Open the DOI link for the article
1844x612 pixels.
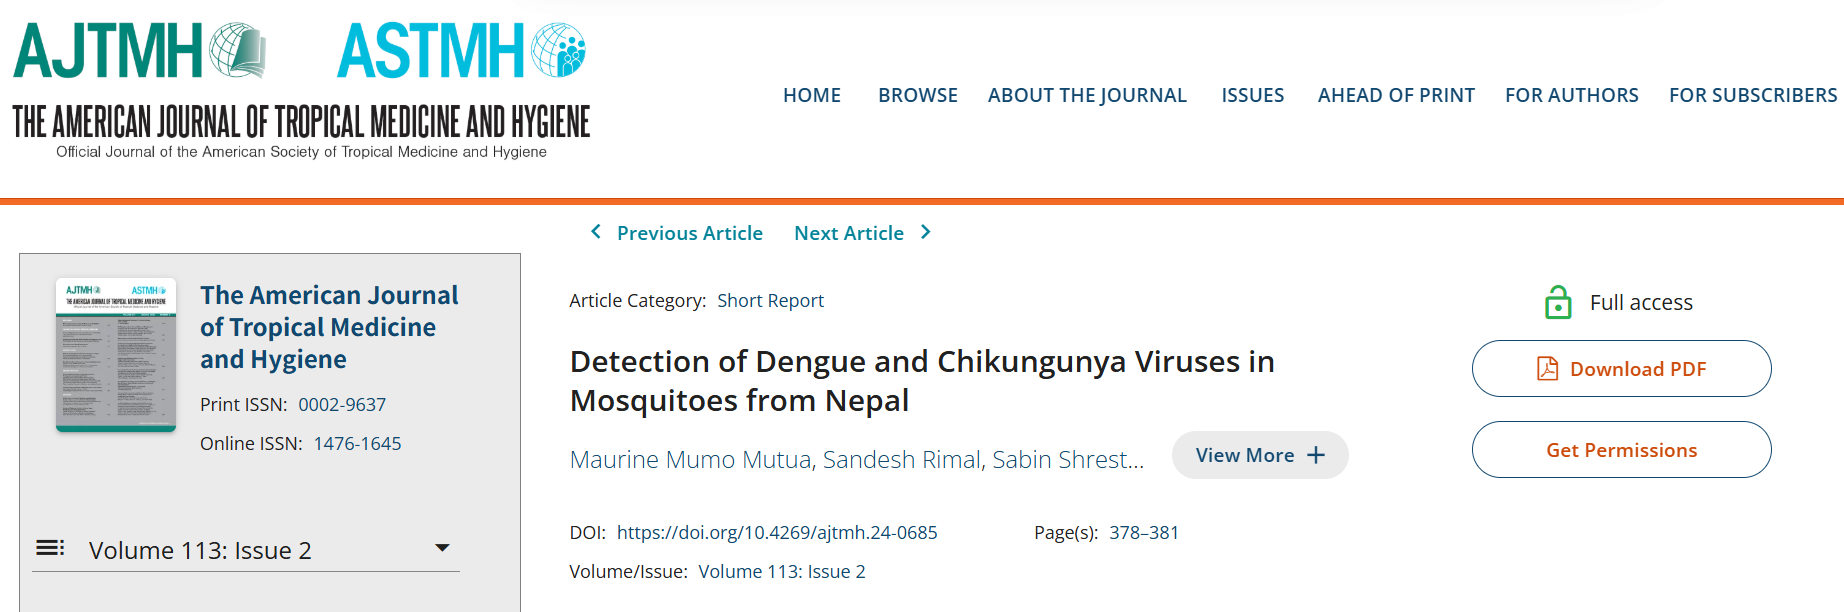coord(777,532)
